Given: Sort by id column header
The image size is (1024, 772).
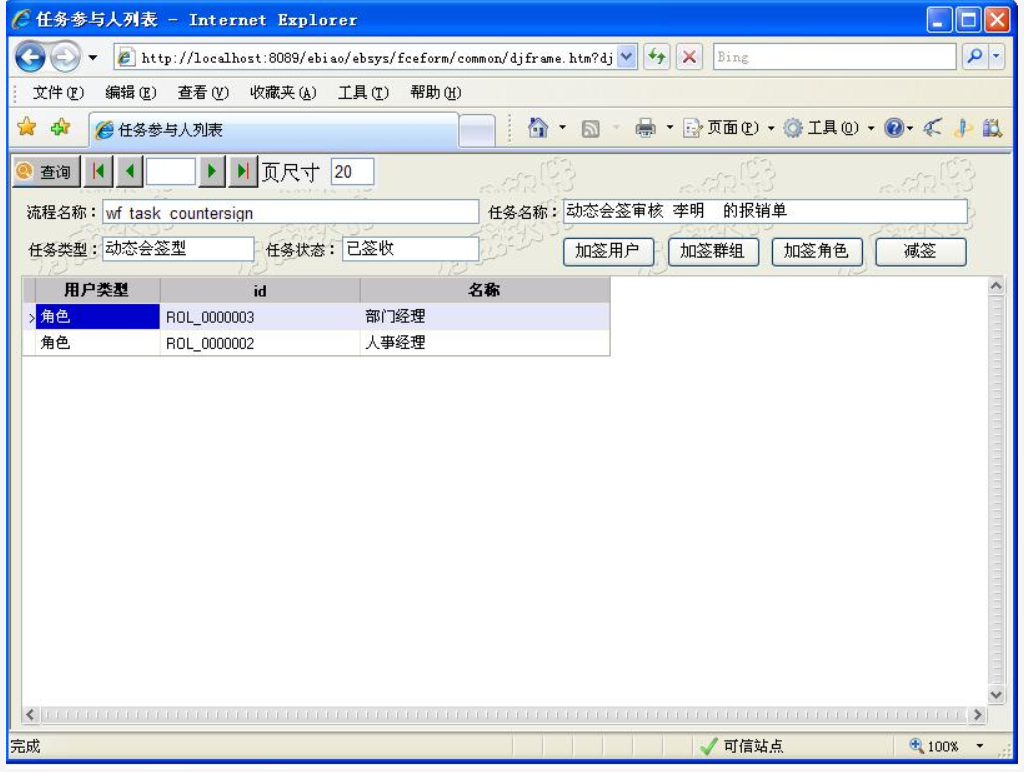Looking at the screenshot, I should tap(260, 290).
